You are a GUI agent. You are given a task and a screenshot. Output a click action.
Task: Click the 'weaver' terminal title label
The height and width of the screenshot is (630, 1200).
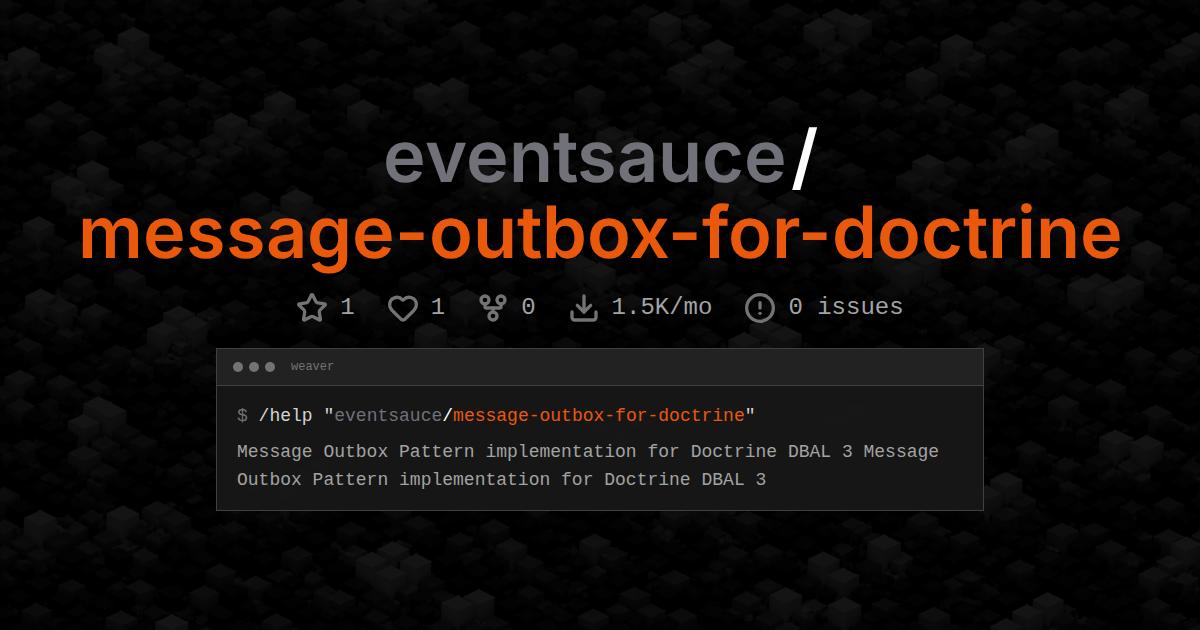(312, 367)
